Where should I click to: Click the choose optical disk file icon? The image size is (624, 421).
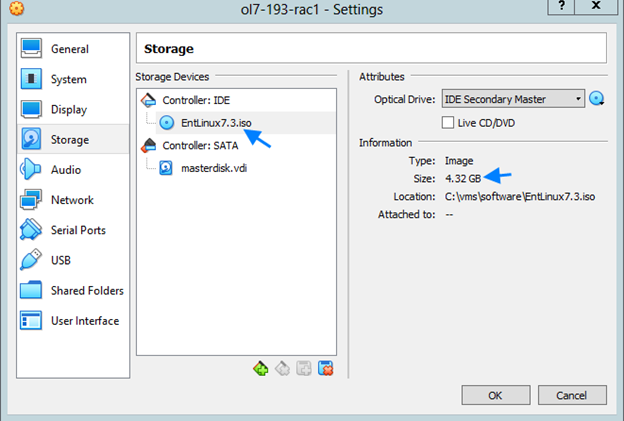tap(597, 99)
